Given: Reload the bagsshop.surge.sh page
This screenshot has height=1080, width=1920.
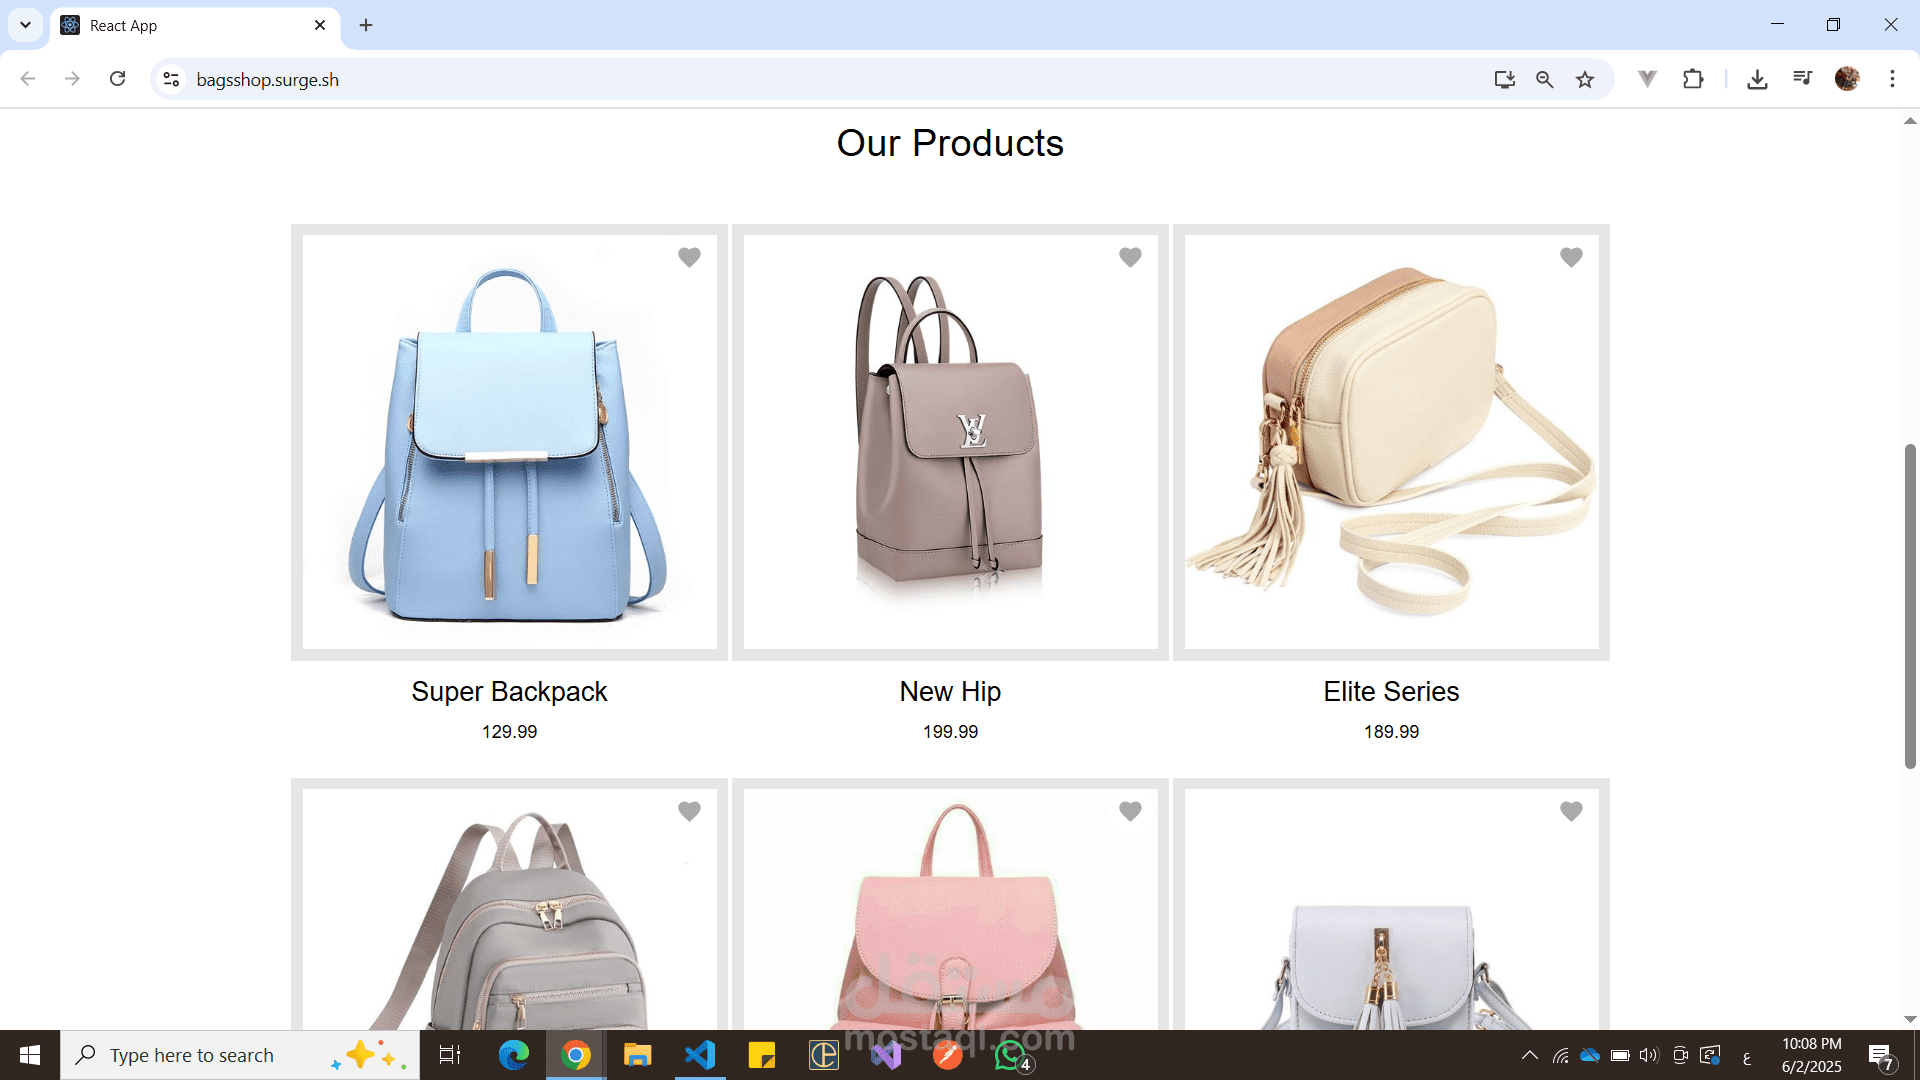Looking at the screenshot, I should [117, 79].
